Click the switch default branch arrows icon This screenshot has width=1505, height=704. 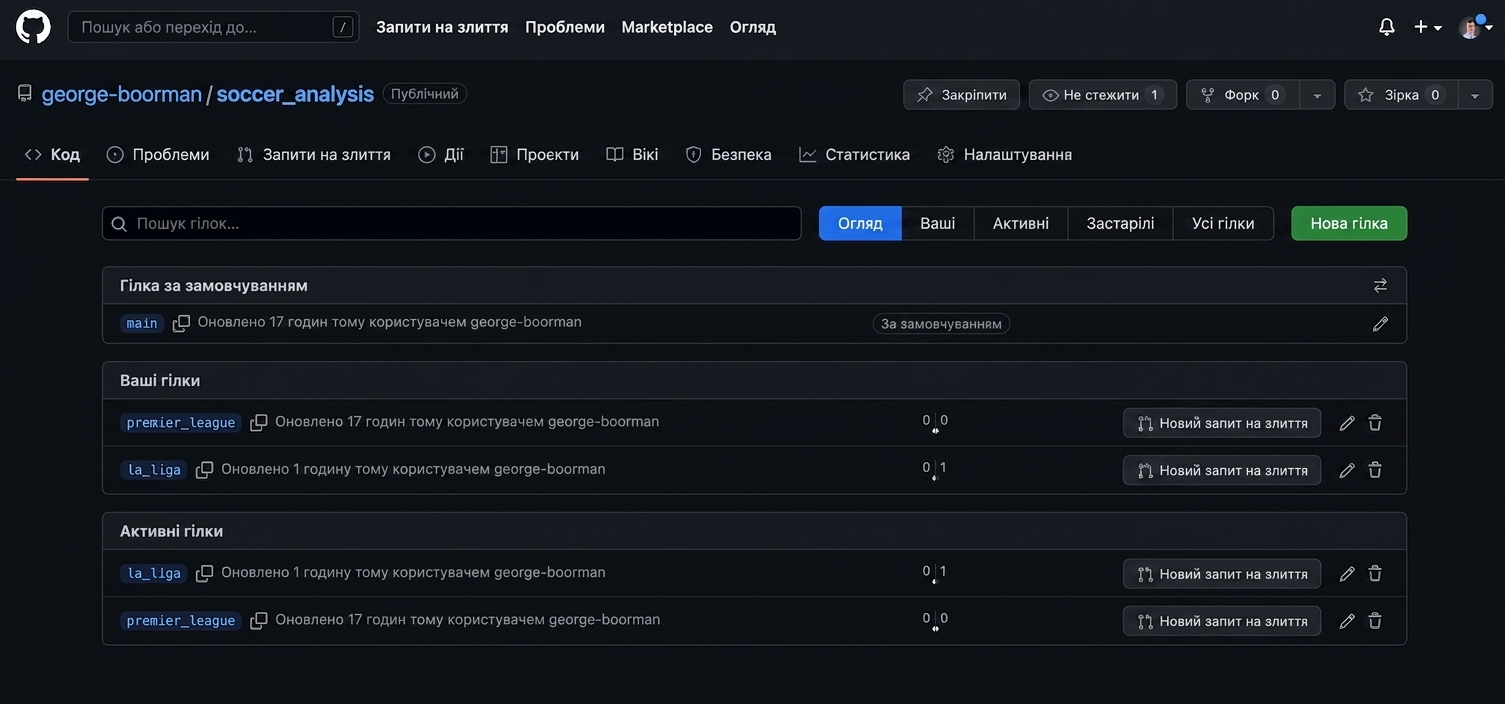click(1380, 286)
